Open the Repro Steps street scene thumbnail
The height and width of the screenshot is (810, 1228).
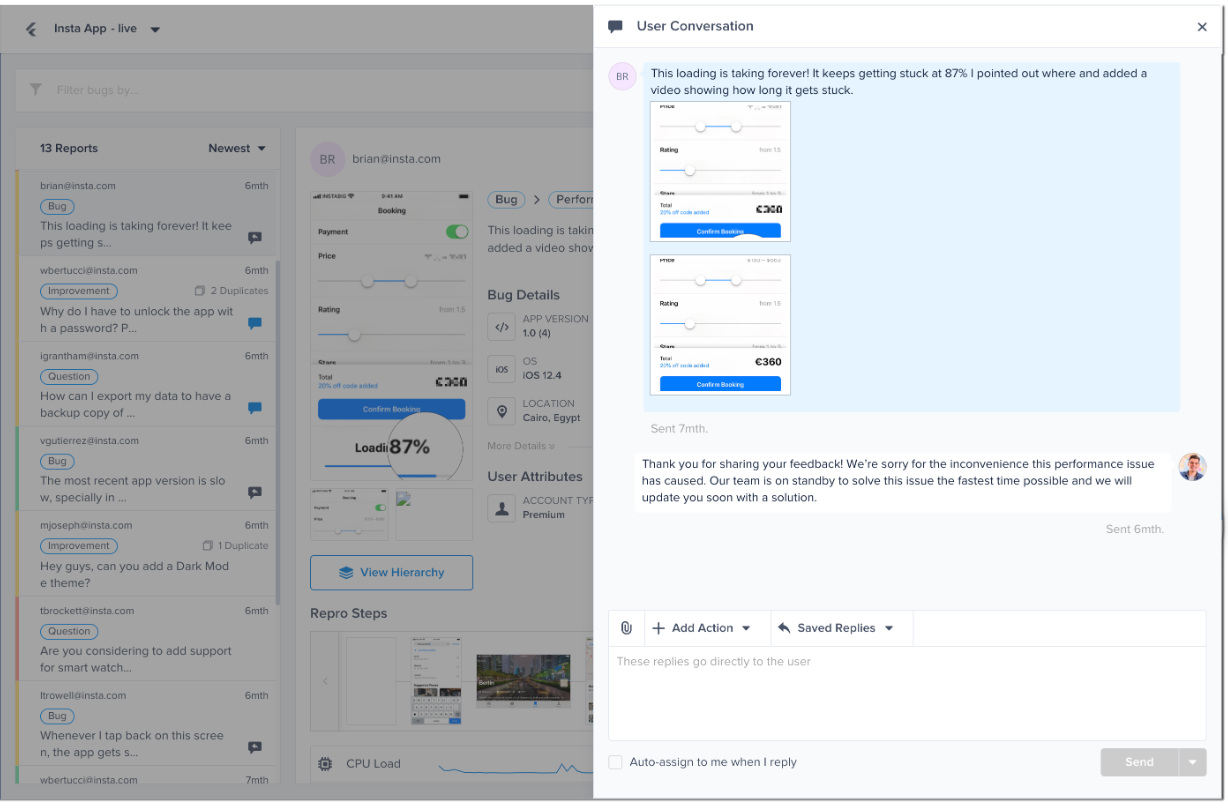click(x=523, y=682)
